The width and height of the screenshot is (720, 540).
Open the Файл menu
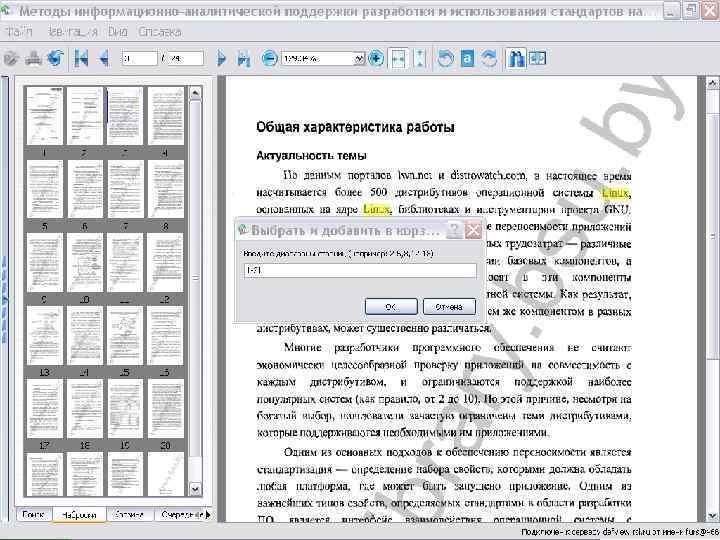tap(19, 32)
